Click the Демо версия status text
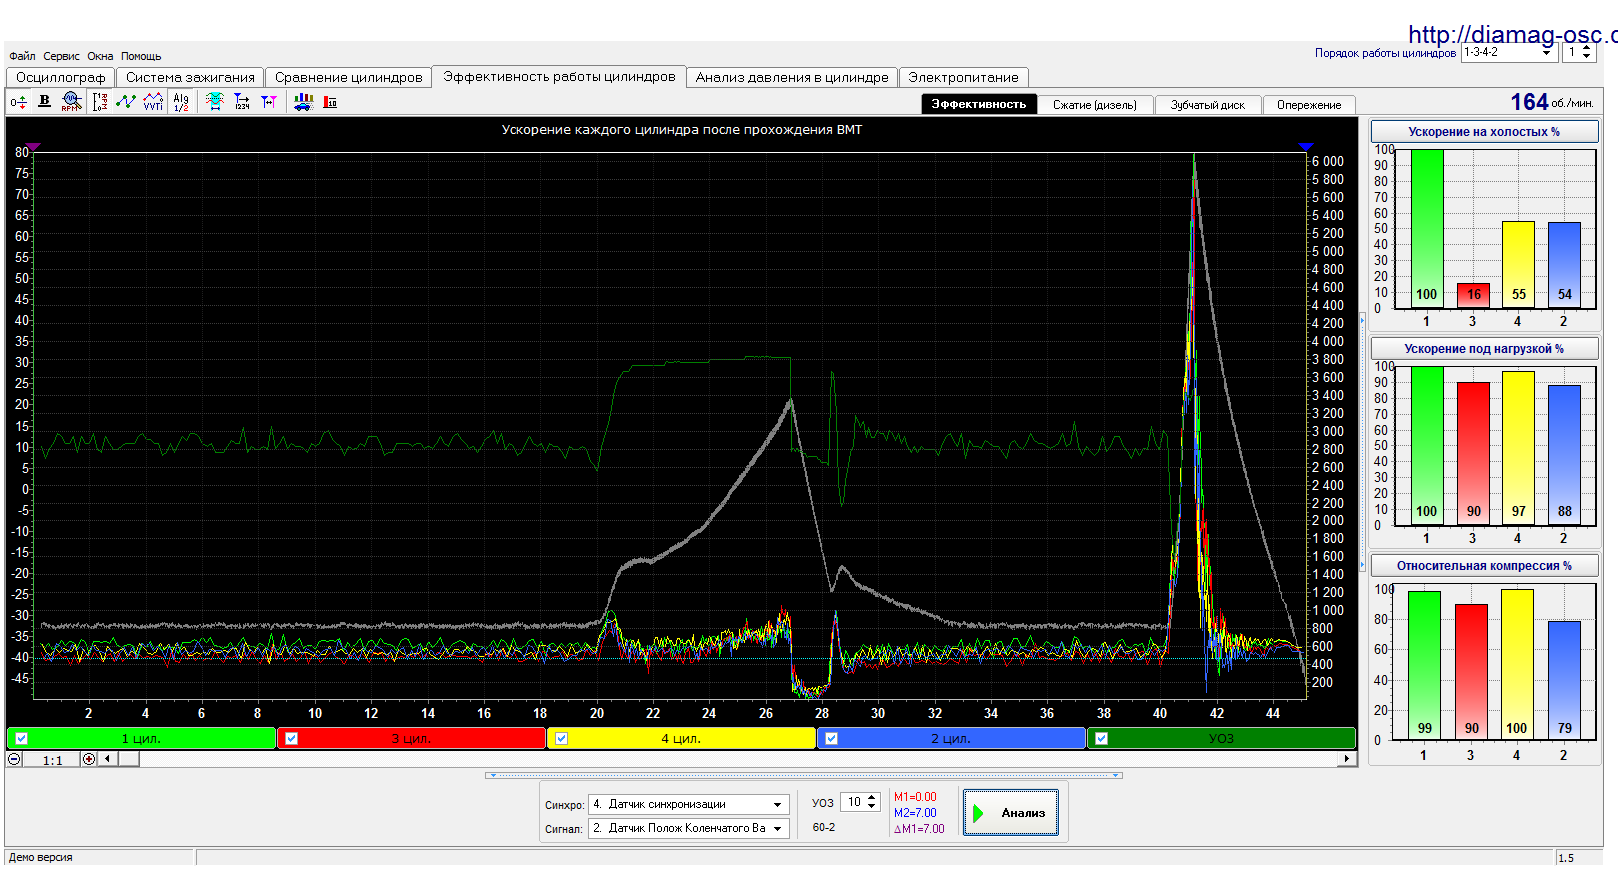 point(41,857)
